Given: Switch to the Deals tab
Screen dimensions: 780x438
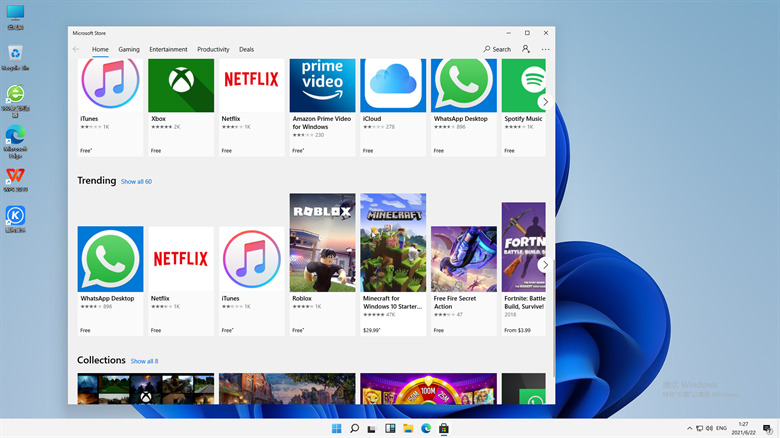Looking at the screenshot, I should pyautogui.click(x=246, y=49).
